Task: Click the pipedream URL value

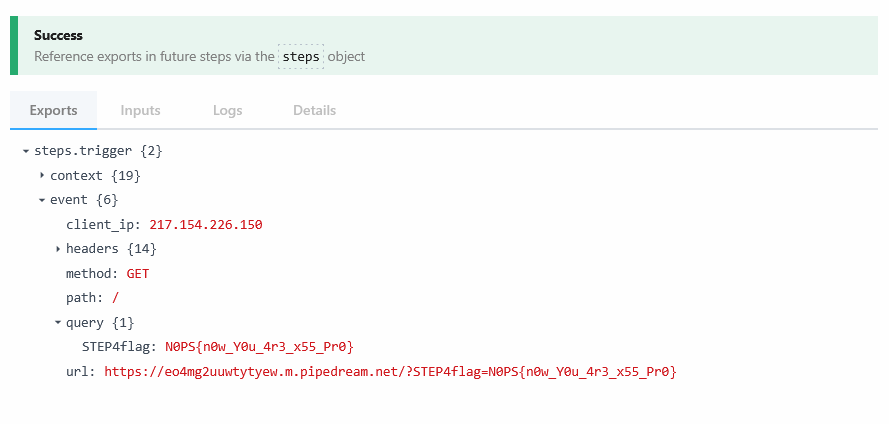Action: [391, 372]
